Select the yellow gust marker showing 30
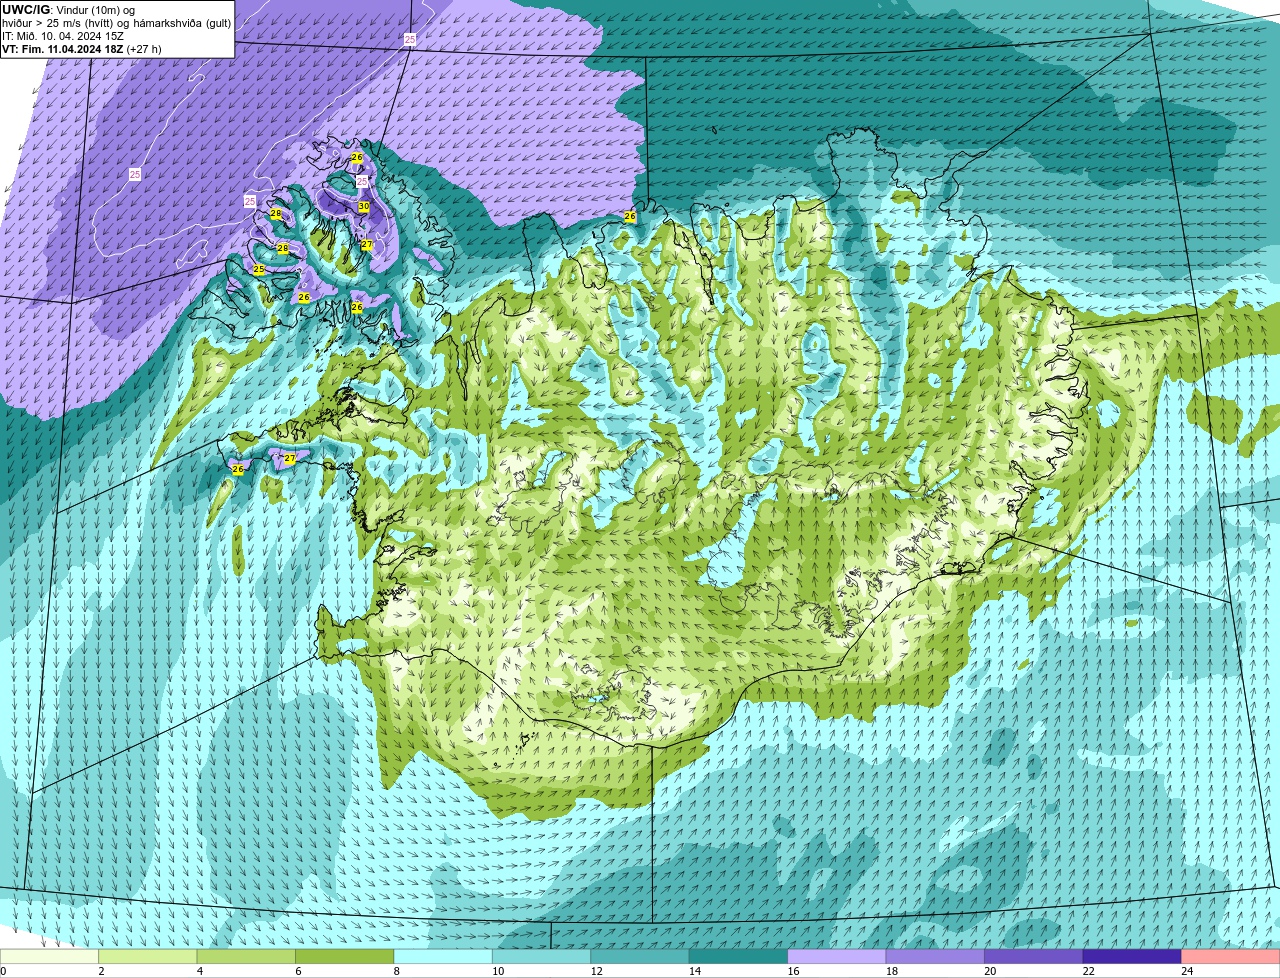The width and height of the screenshot is (1280, 978). [364, 207]
